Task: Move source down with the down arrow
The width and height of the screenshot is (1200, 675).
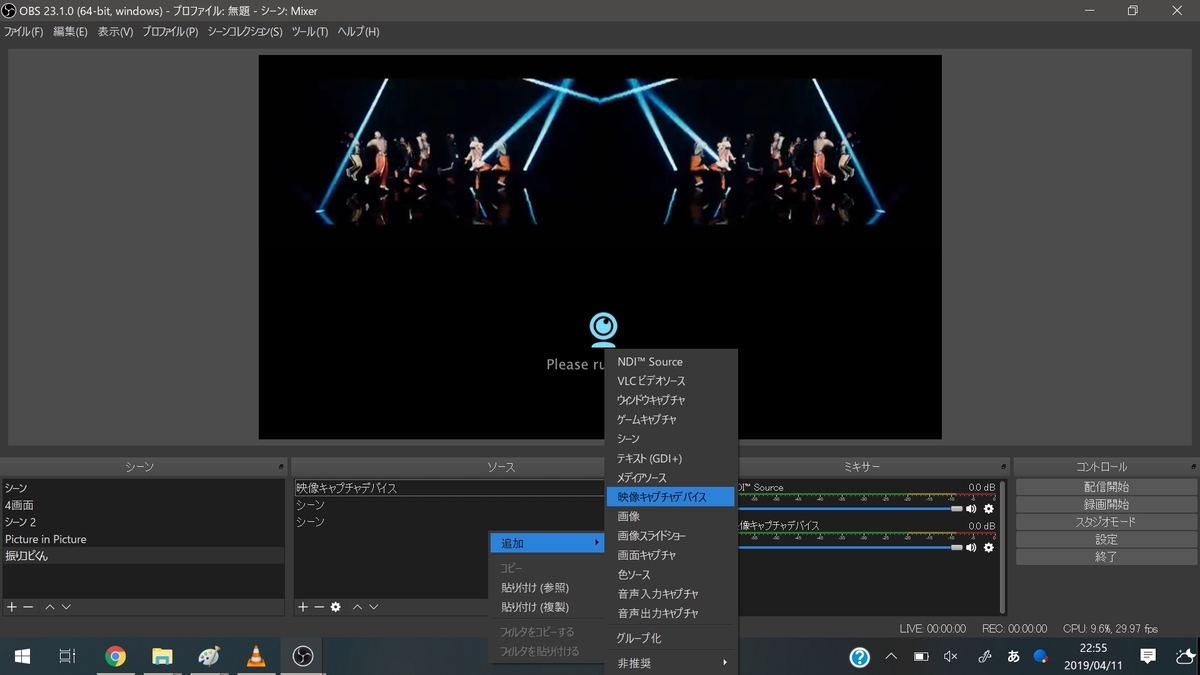Action: 373,607
